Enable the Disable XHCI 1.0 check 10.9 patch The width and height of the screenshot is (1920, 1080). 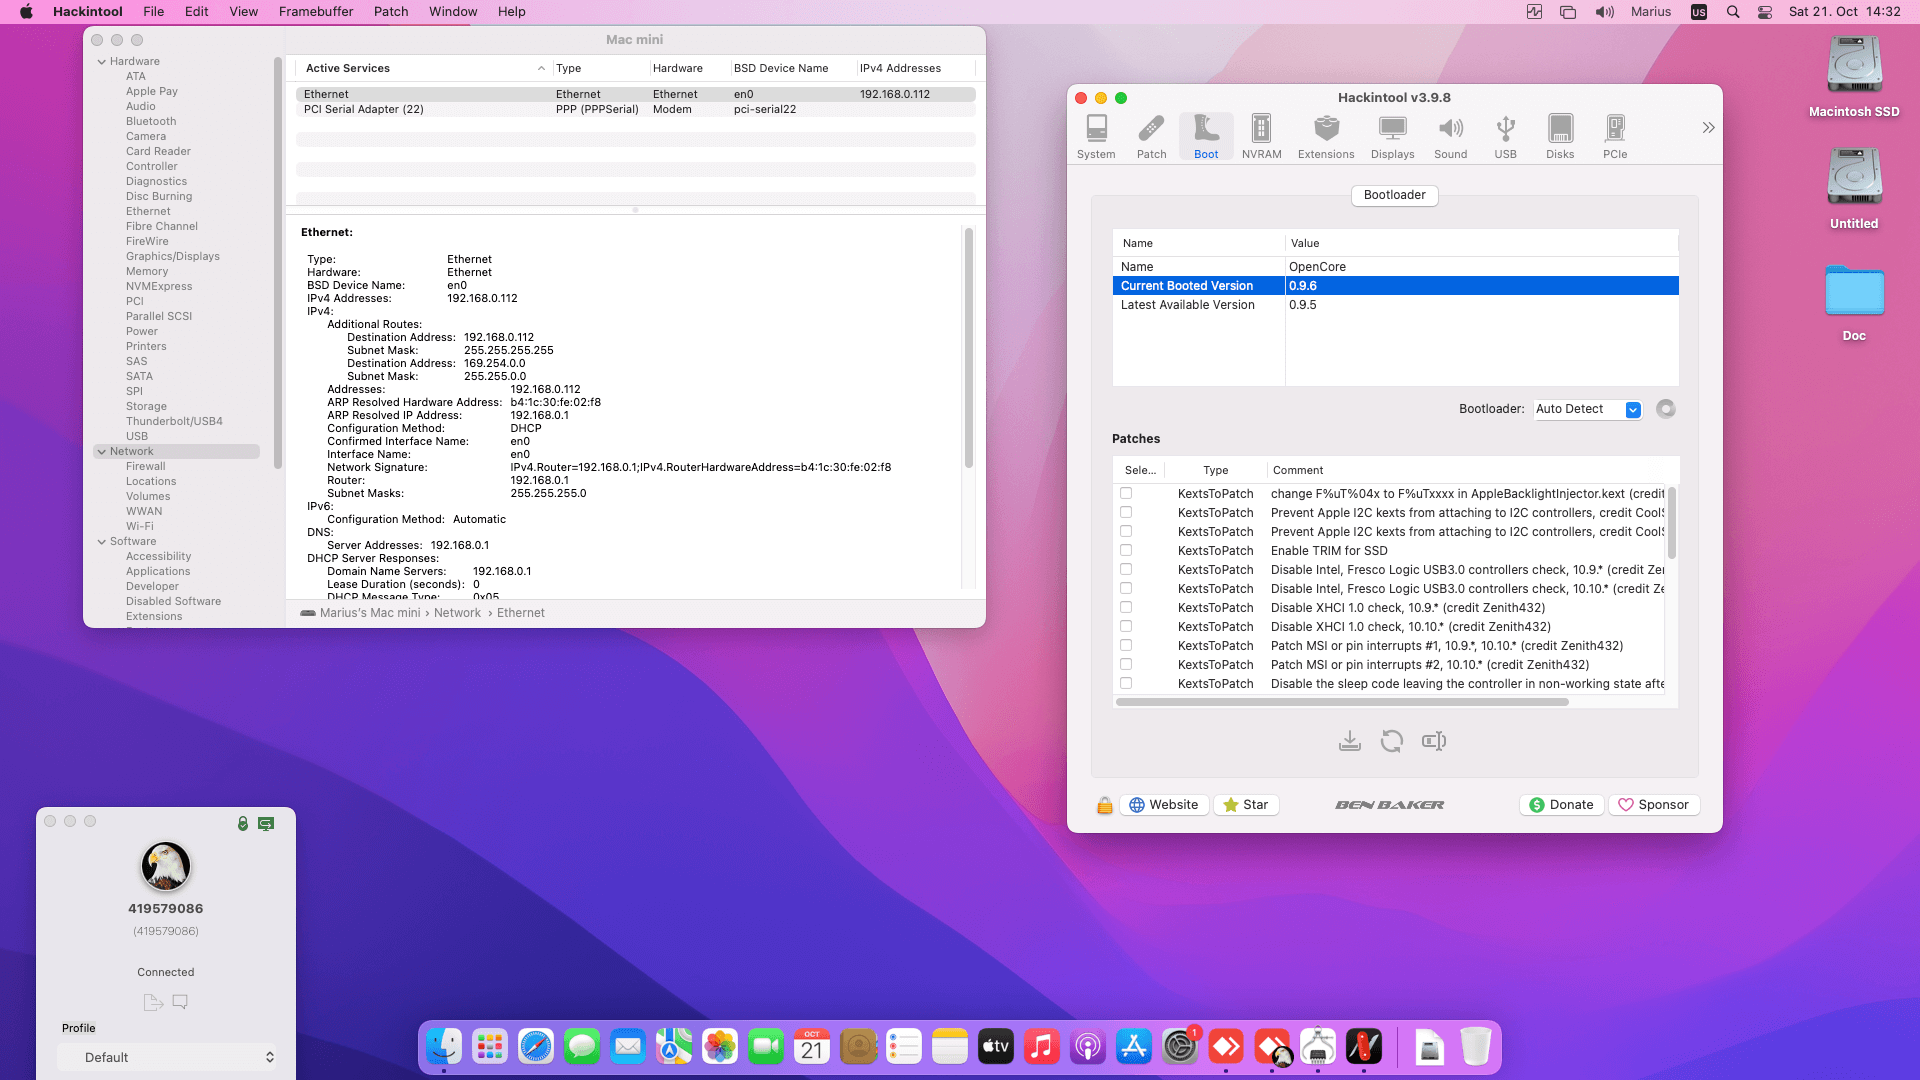tap(1126, 607)
